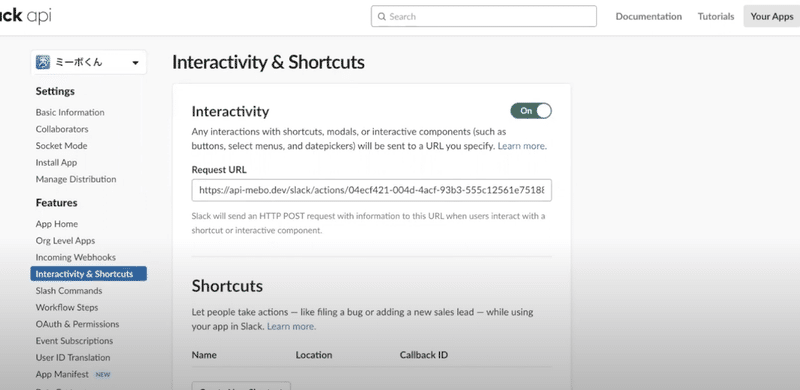Open the ミーボくん app selector dropdown
800x390 pixels.
(x=88, y=62)
